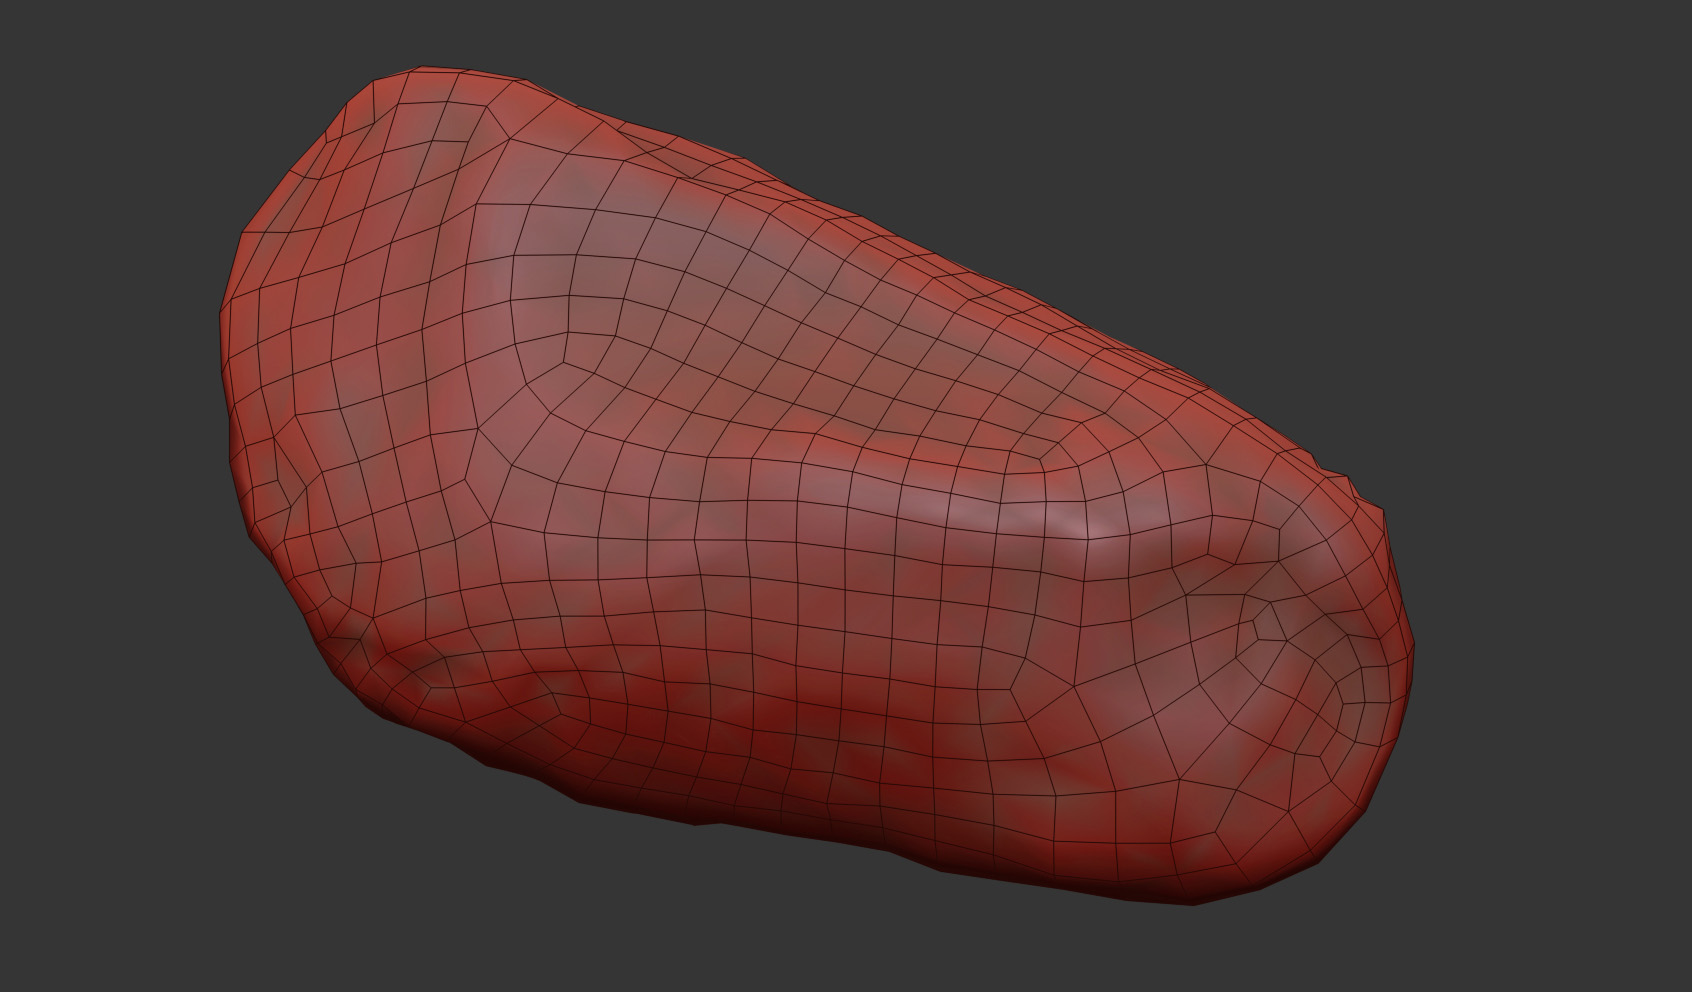Select the small diamond face near the right end
The height and width of the screenshot is (992, 1692).
point(1268,623)
